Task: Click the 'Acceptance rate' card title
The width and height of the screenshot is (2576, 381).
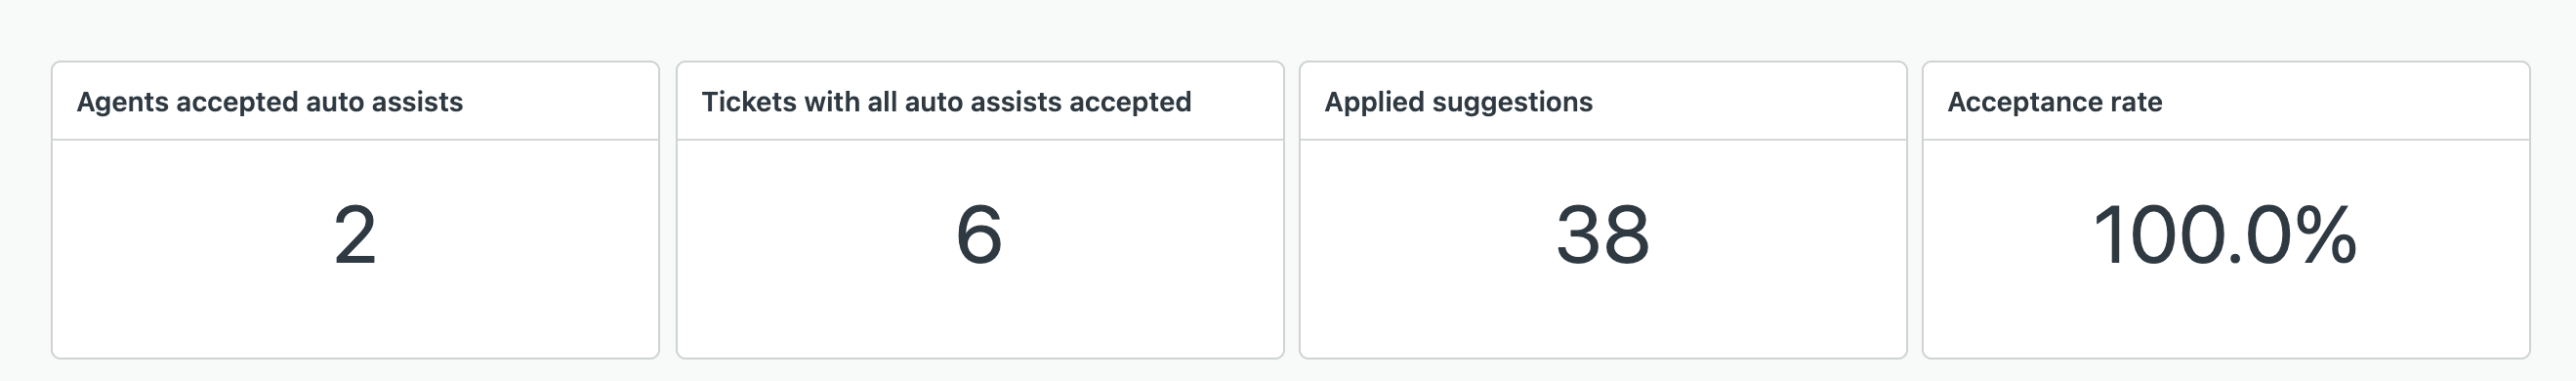Action: coord(2054,102)
